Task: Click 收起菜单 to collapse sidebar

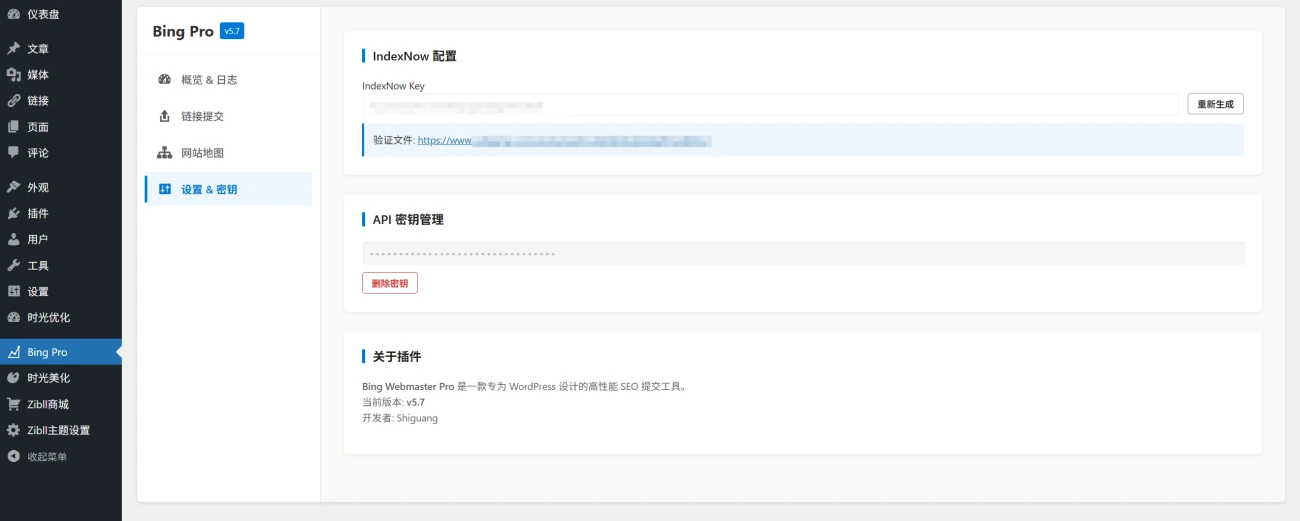Action: pos(61,456)
